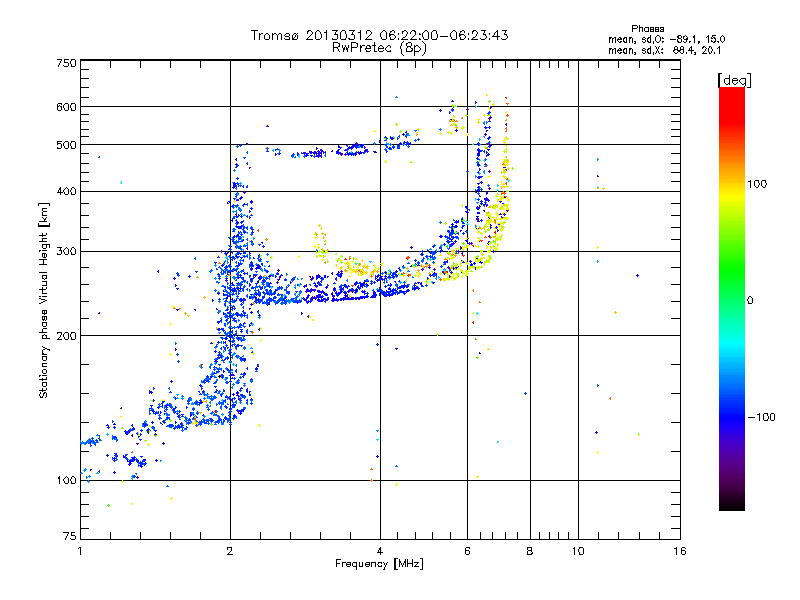Viewport: 800px width, 600px height.
Task: Click the colorbar tick label '100'
Action: pyautogui.click(x=757, y=184)
